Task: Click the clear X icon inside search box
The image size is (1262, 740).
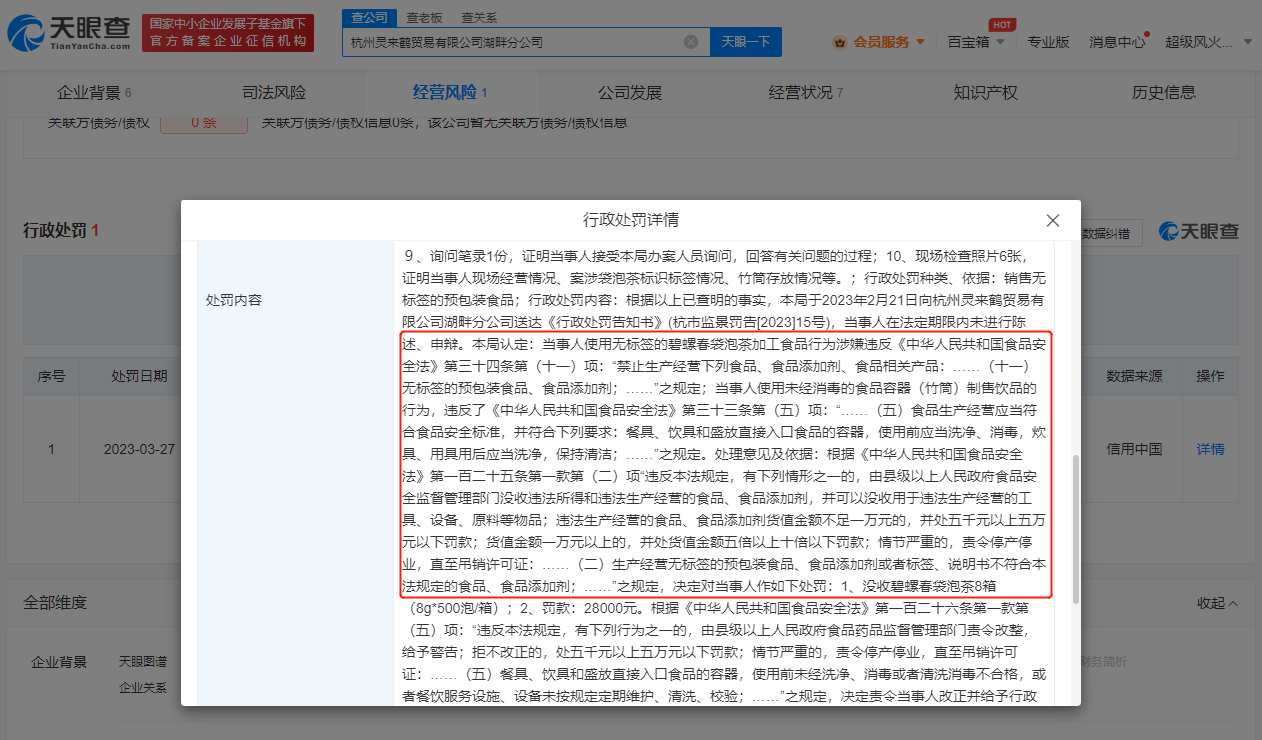Action: 689,43
